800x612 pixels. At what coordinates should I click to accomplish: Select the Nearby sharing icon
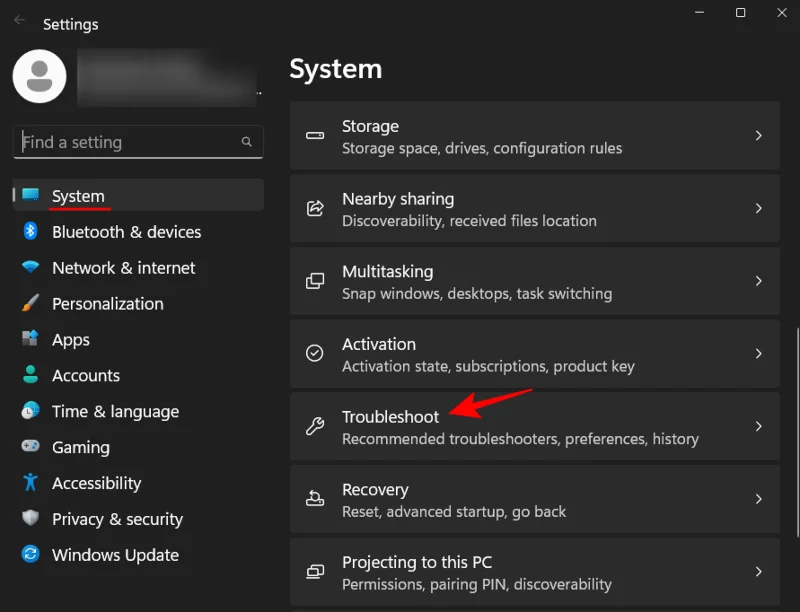[315, 209]
